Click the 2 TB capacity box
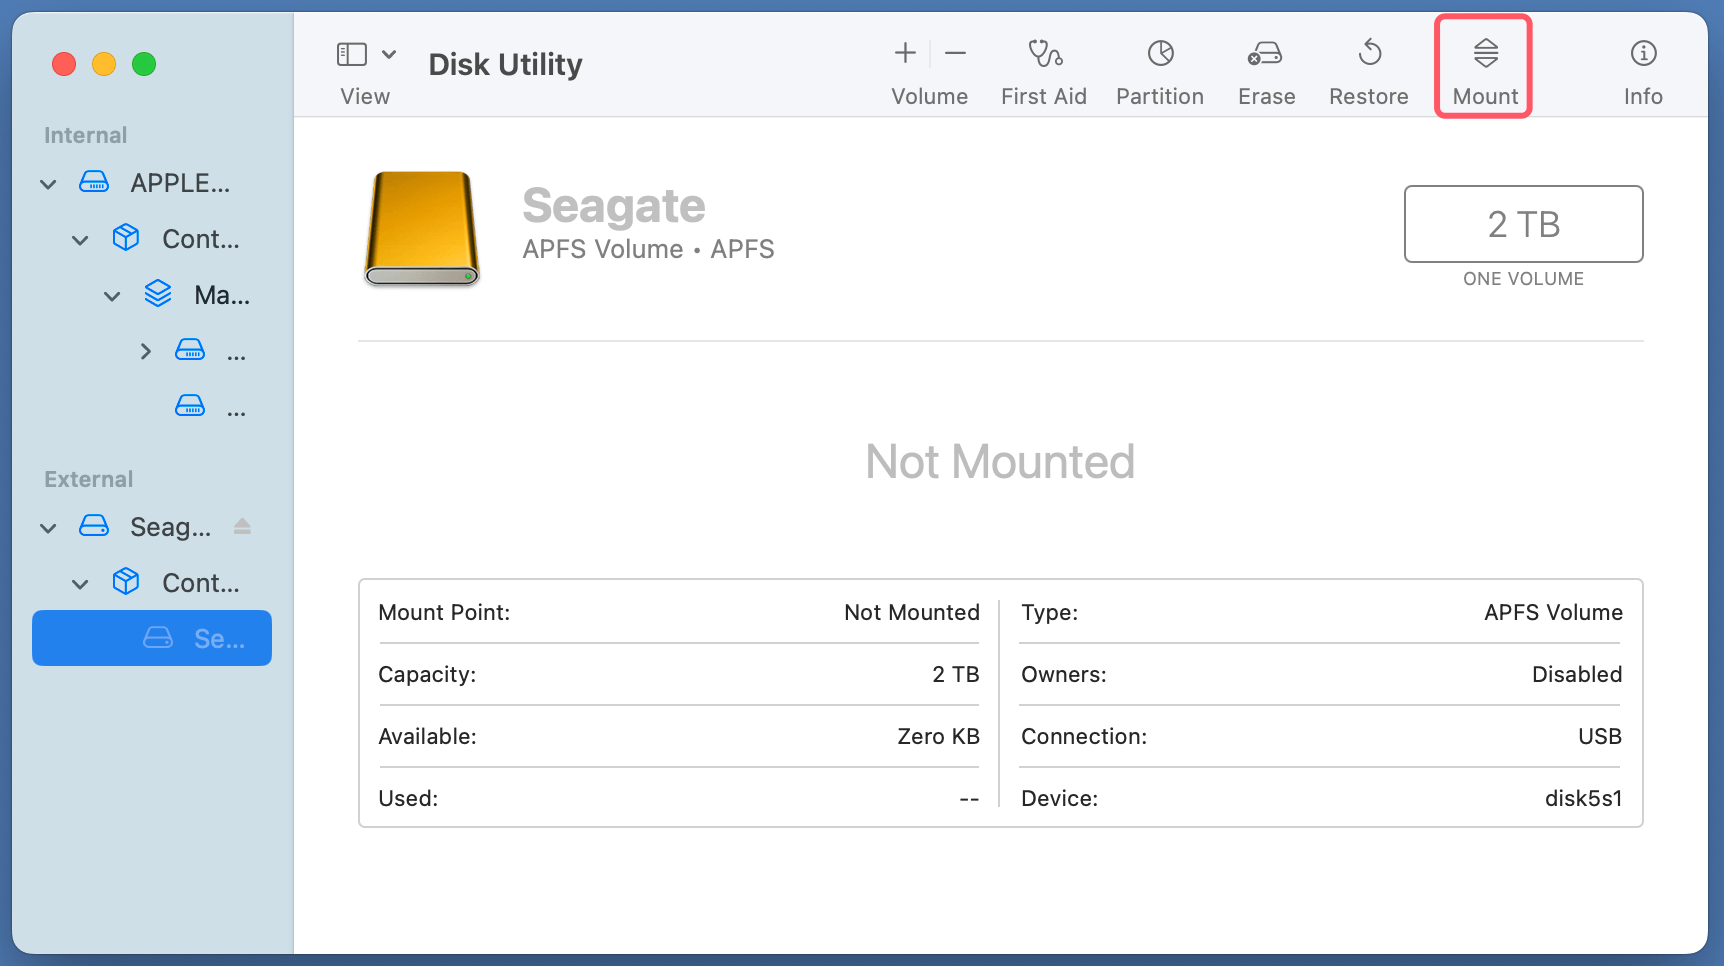 [1523, 224]
